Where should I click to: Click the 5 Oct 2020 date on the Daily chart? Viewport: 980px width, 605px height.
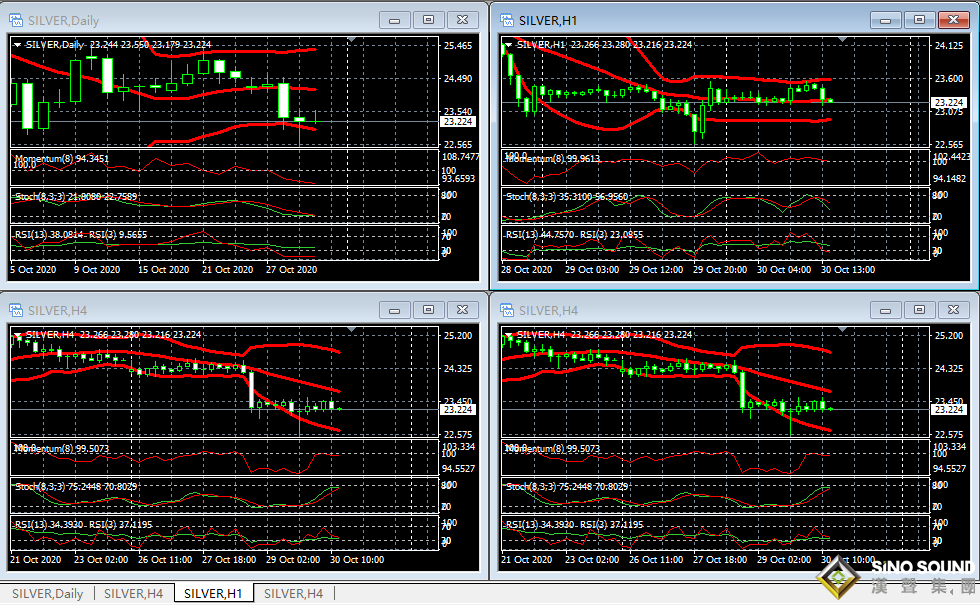(33, 270)
